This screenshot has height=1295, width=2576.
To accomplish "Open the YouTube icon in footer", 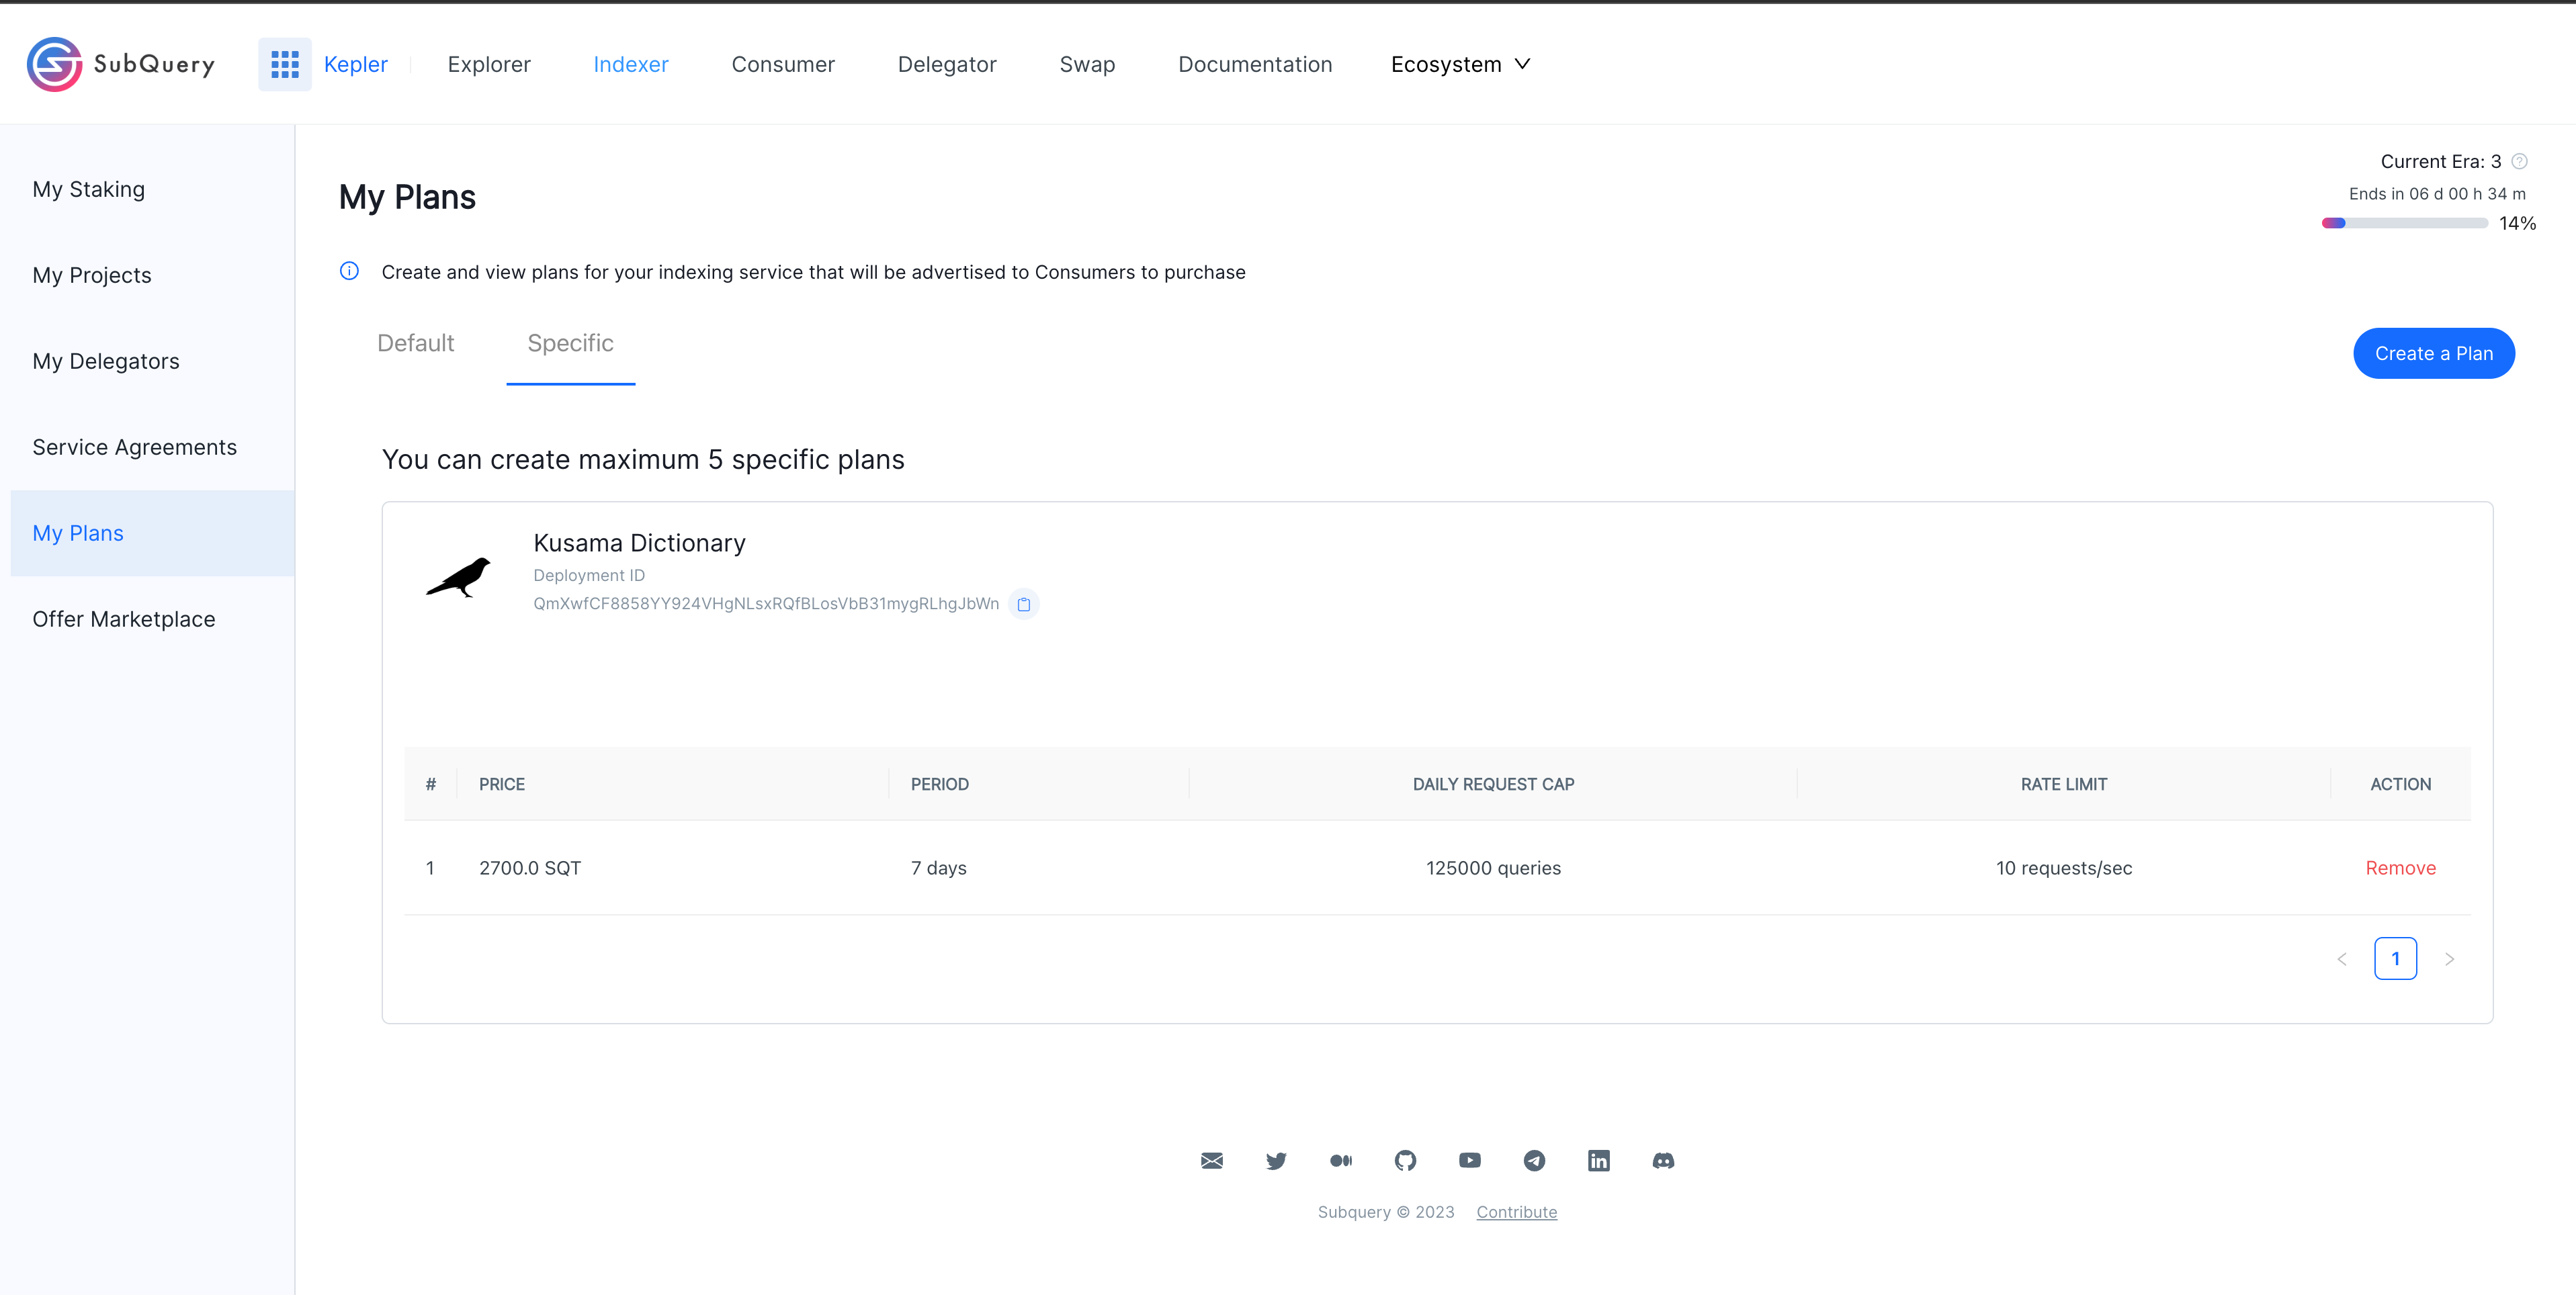I will pos(1470,1160).
